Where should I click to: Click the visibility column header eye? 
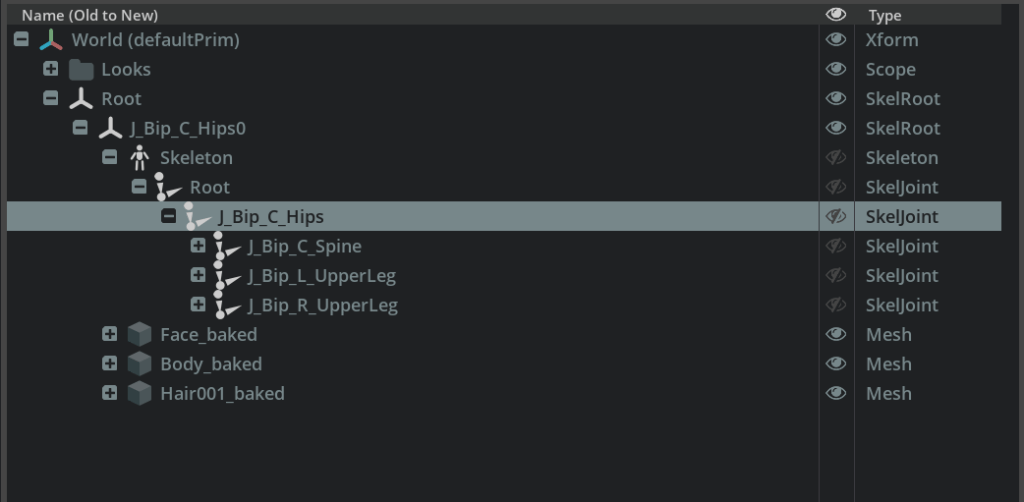tap(836, 15)
